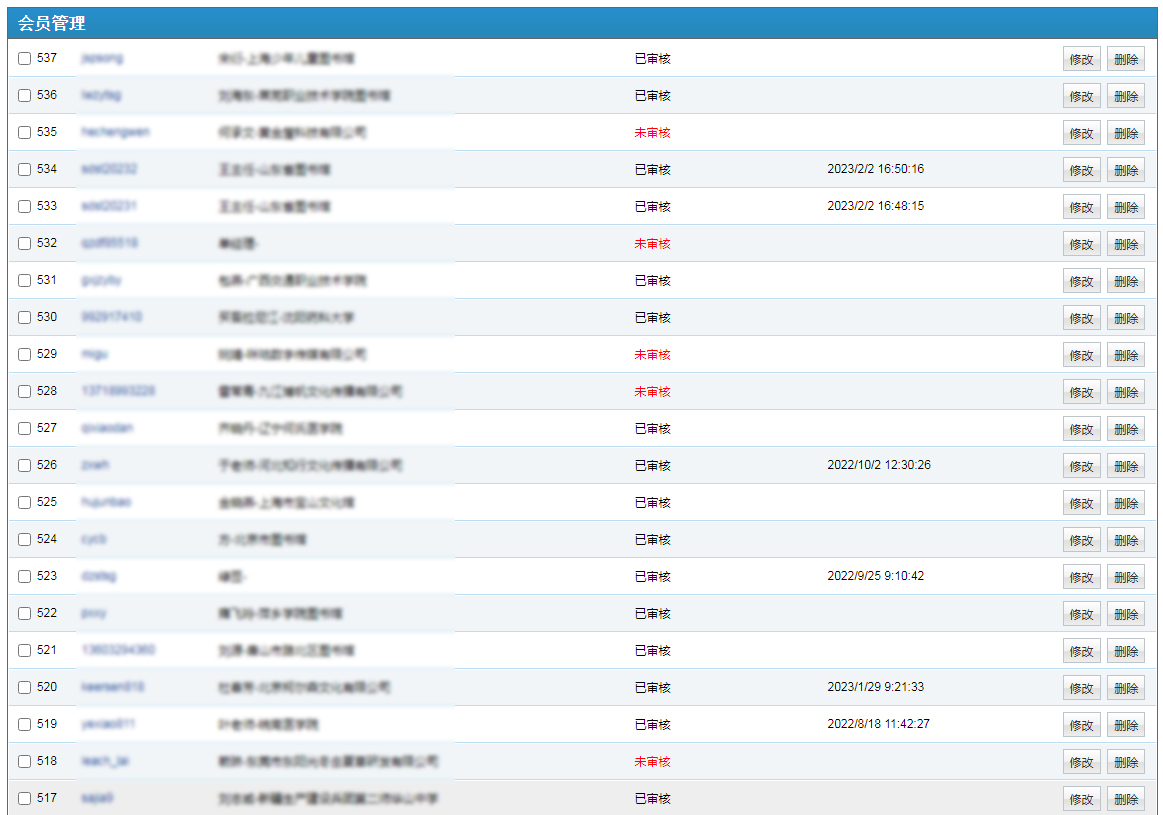The width and height of the screenshot is (1163, 815).
Task: Enable the checkbox for member 523
Action: [25, 577]
